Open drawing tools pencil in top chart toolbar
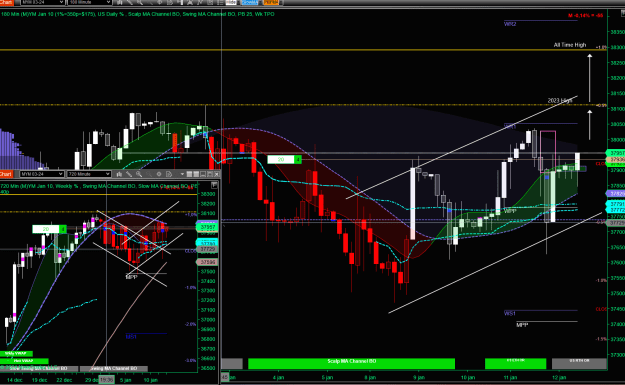Image resolution: width=625 pixels, height=385 pixels. click(x=130, y=2)
